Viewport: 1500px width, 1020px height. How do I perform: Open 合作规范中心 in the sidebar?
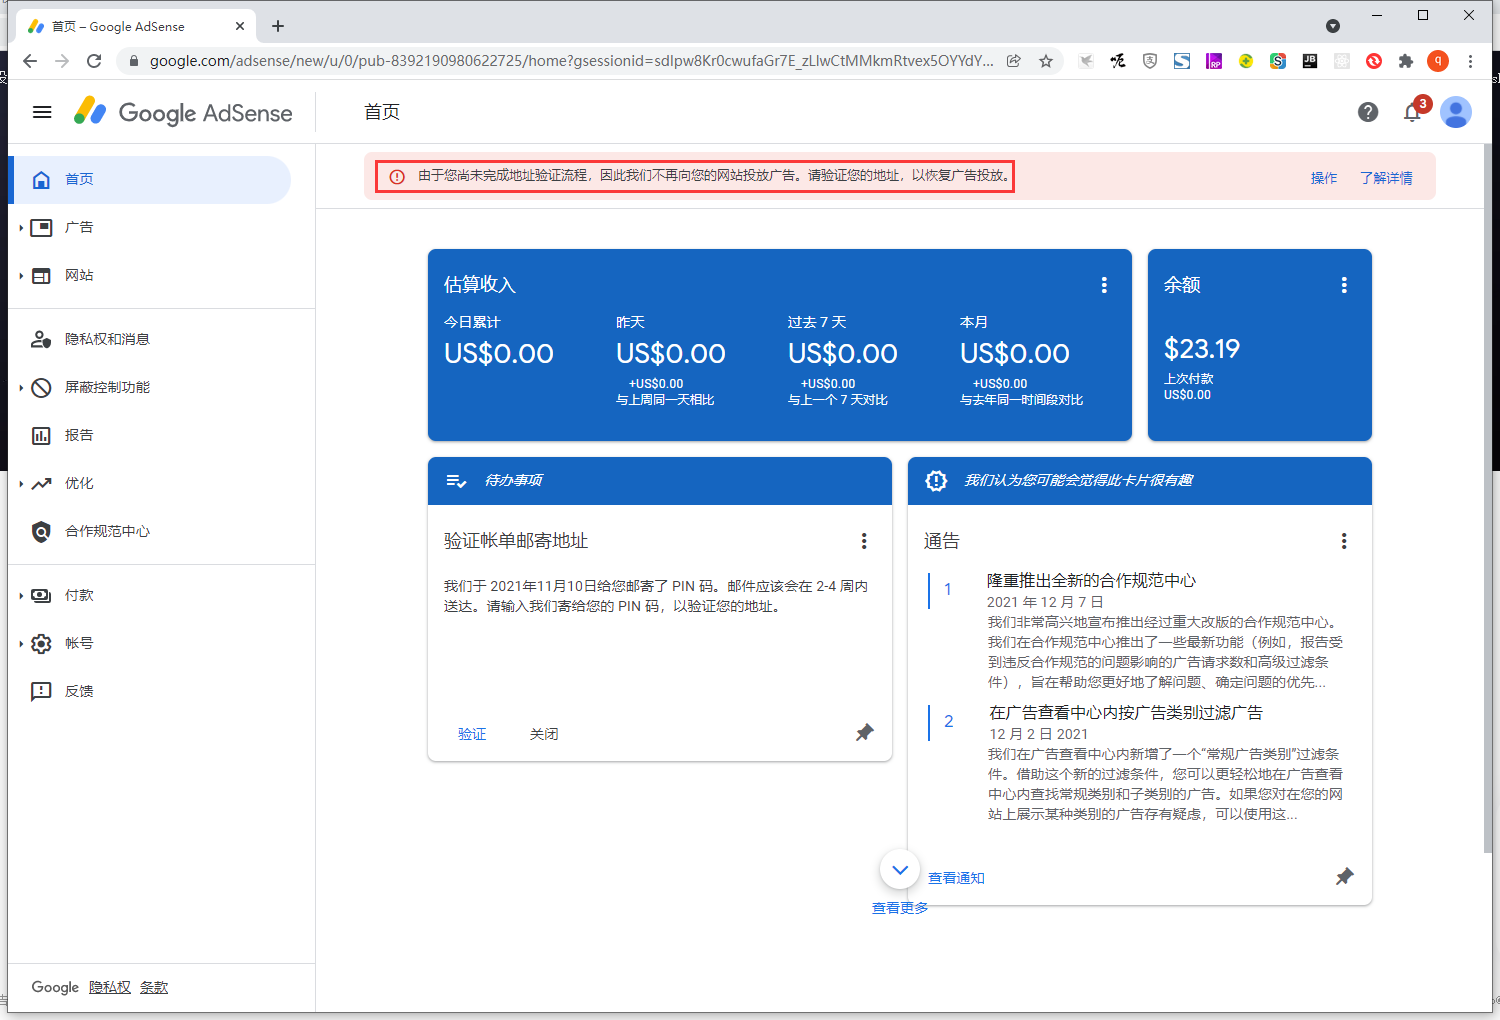107,531
